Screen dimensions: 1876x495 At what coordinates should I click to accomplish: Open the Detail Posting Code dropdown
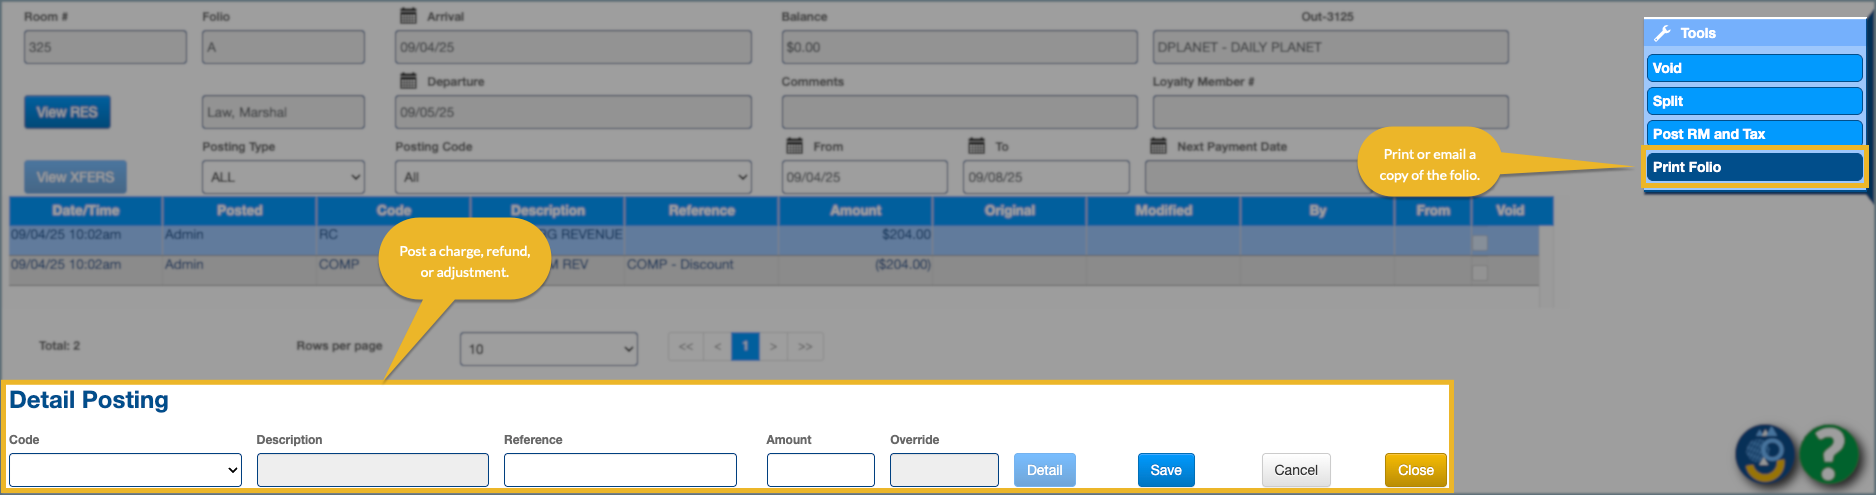[125, 470]
